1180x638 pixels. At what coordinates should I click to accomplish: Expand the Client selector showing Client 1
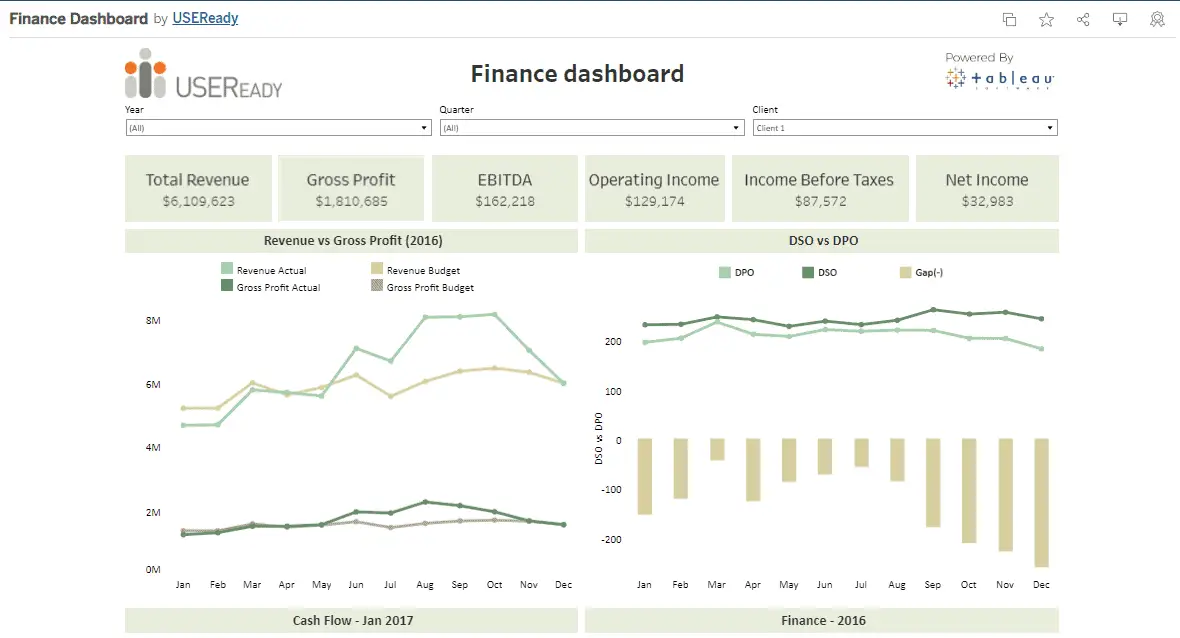pyautogui.click(x=1050, y=127)
